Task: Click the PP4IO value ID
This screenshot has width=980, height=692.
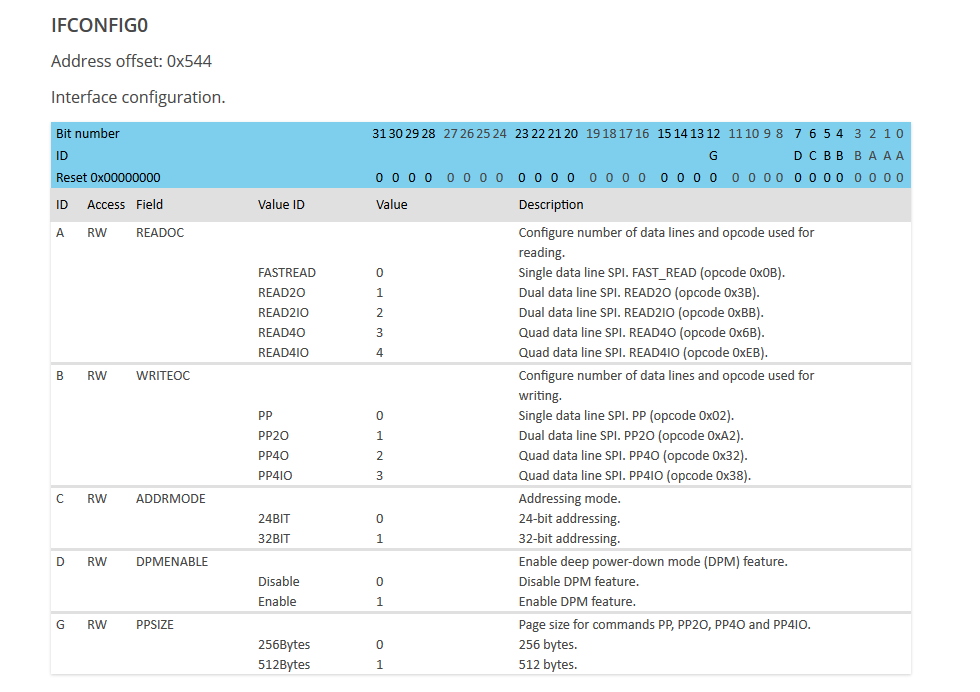Action: click(275, 476)
